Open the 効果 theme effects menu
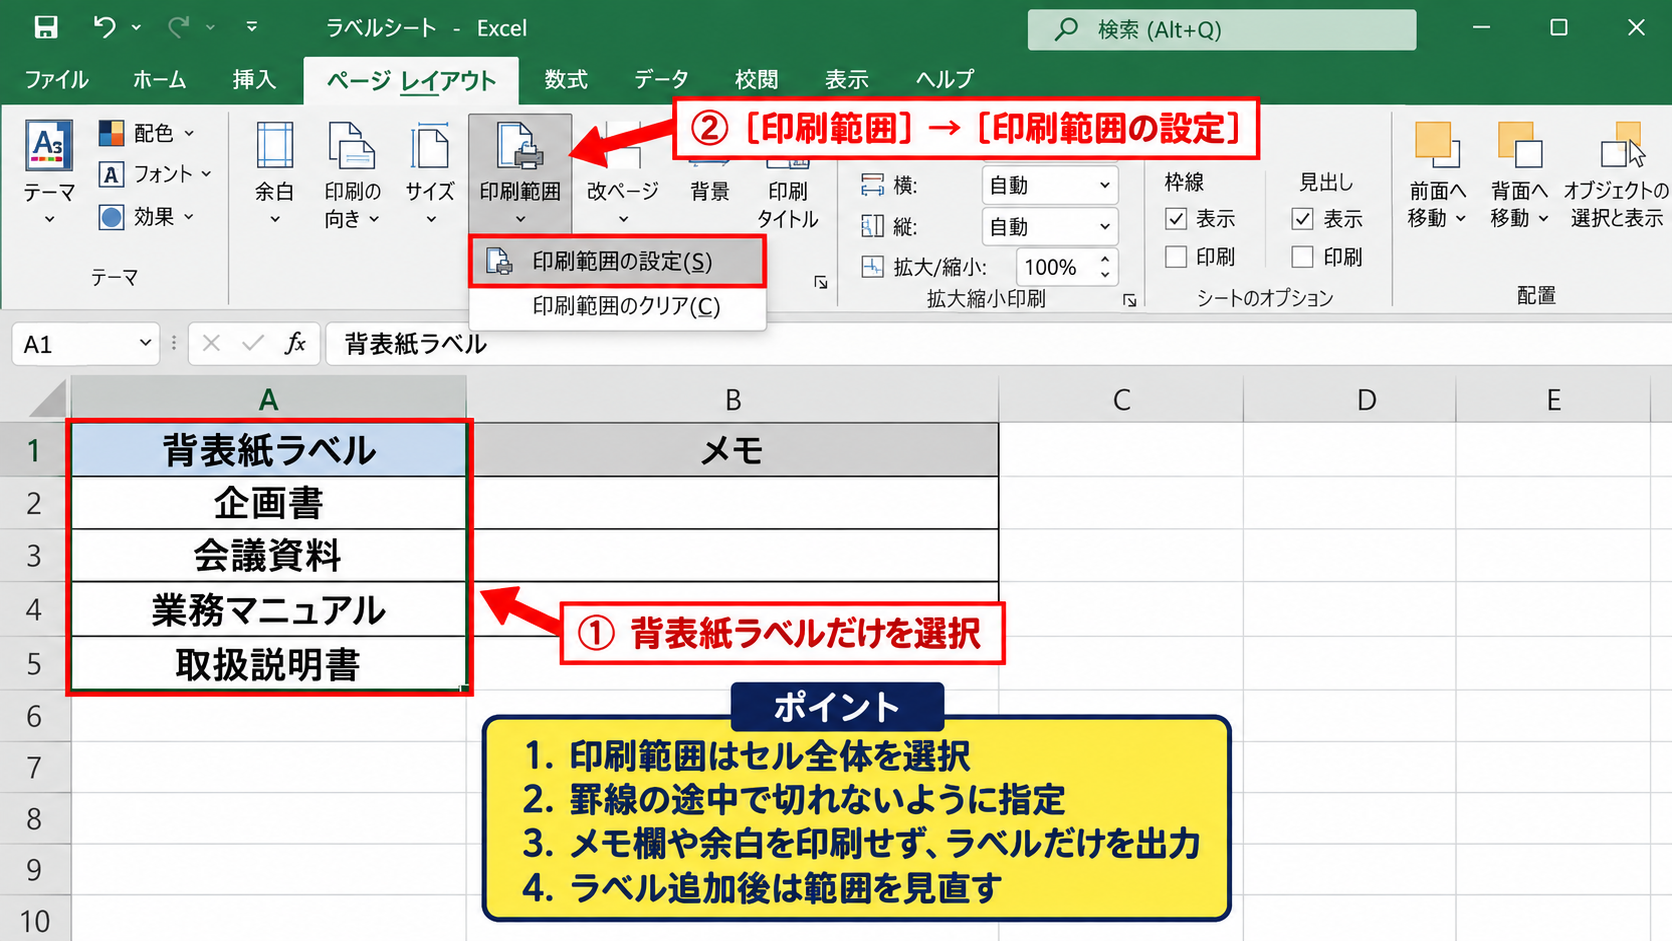This screenshot has height=941, width=1672. point(146,216)
